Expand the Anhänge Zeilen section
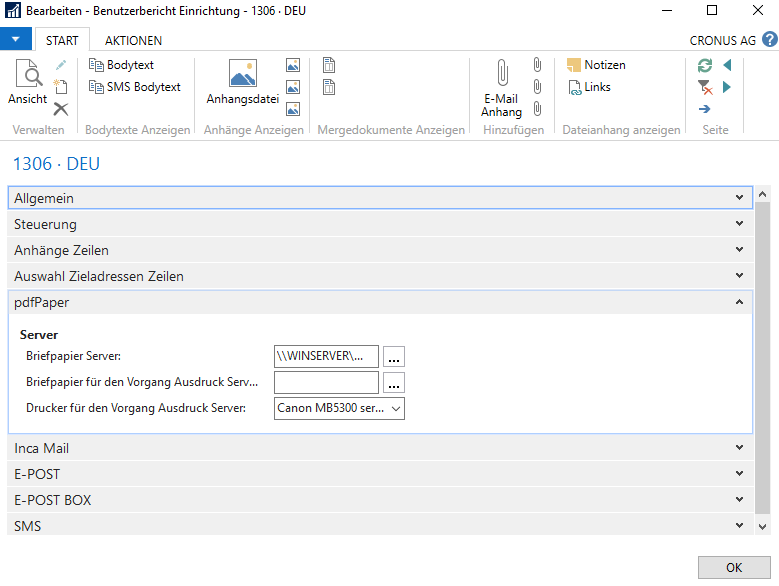Screen dimensions: 779x586 coord(381,250)
